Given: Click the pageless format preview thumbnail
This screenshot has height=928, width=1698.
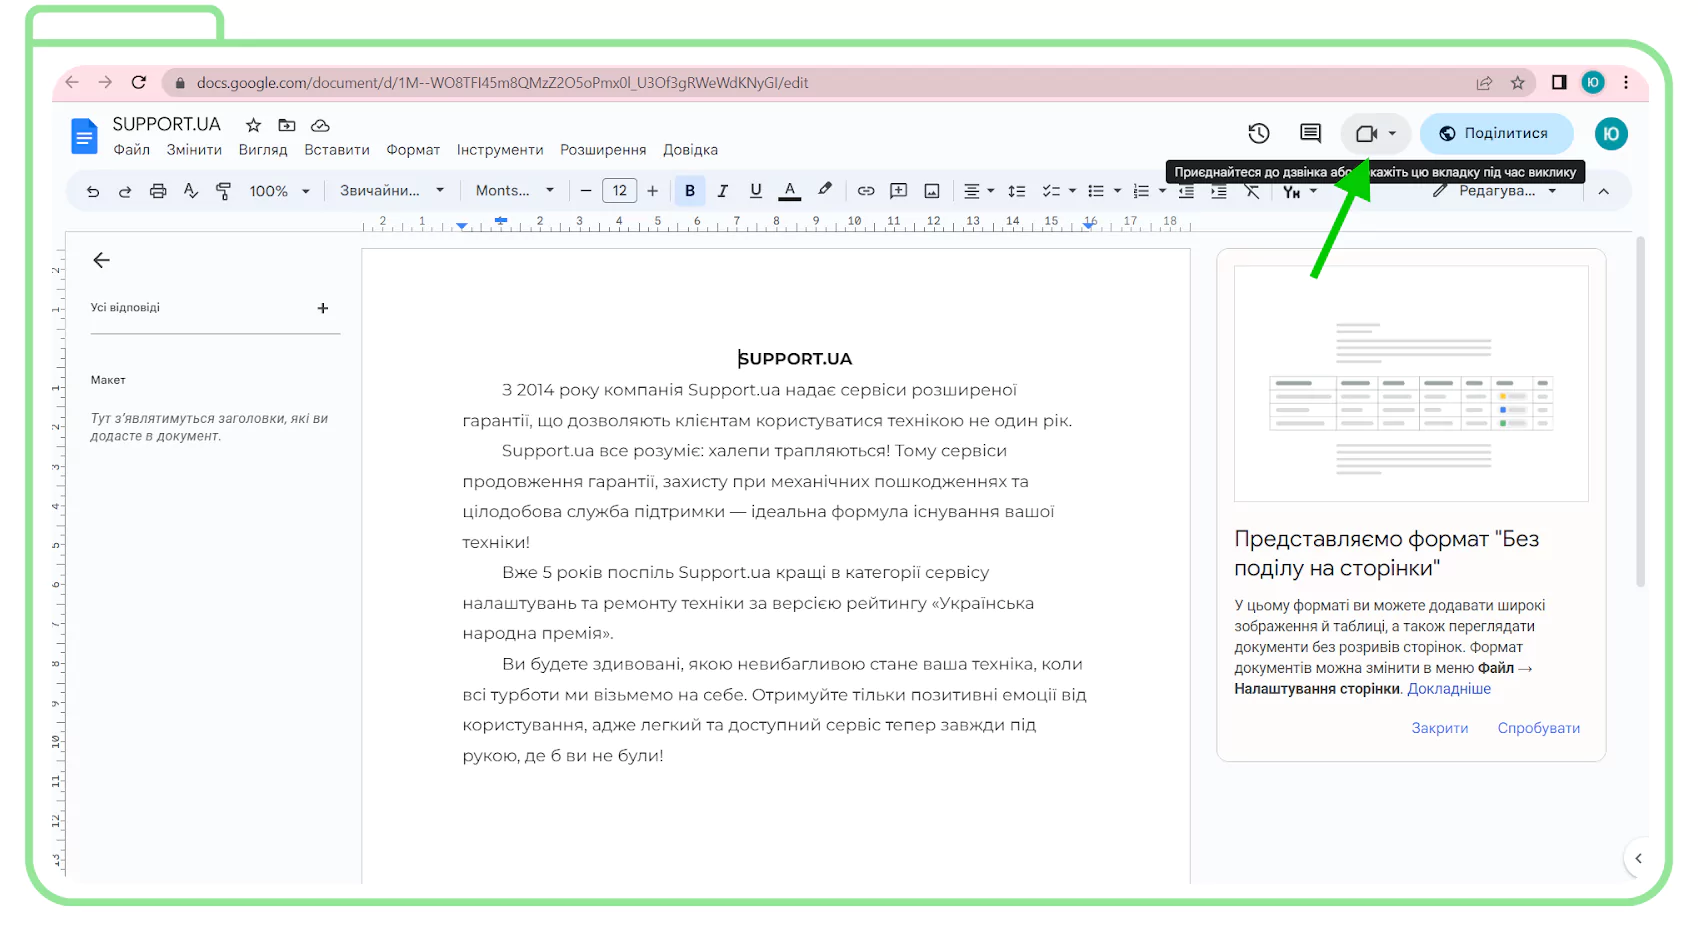Looking at the screenshot, I should pyautogui.click(x=1411, y=383).
